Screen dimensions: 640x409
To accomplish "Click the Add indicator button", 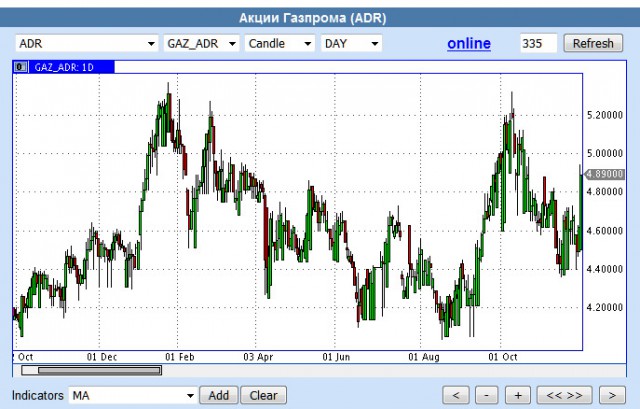I will coord(219,395).
